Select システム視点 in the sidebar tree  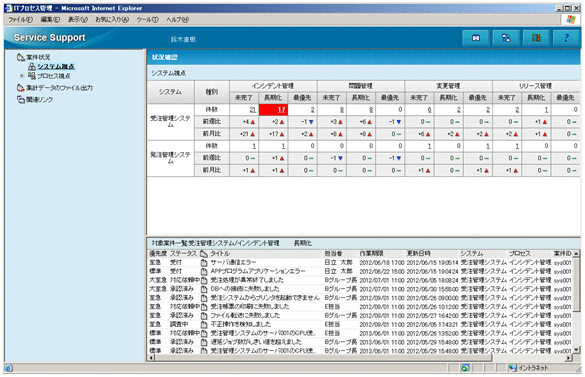56,66
